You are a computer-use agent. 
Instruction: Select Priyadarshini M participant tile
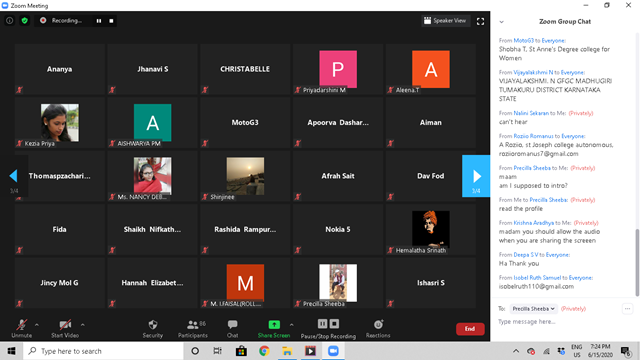click(338, 69)
